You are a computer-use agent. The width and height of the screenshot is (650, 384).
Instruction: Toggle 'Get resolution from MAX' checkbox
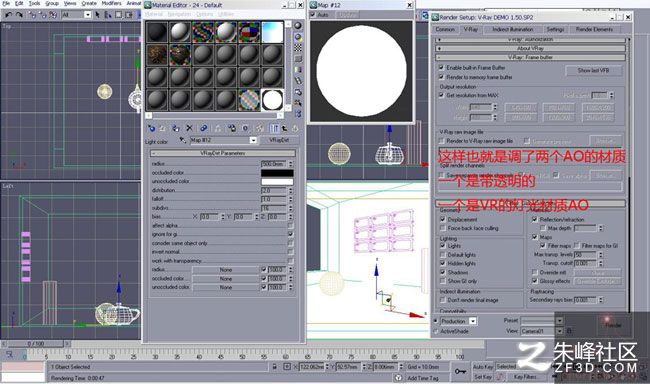(x=441, y=95)
